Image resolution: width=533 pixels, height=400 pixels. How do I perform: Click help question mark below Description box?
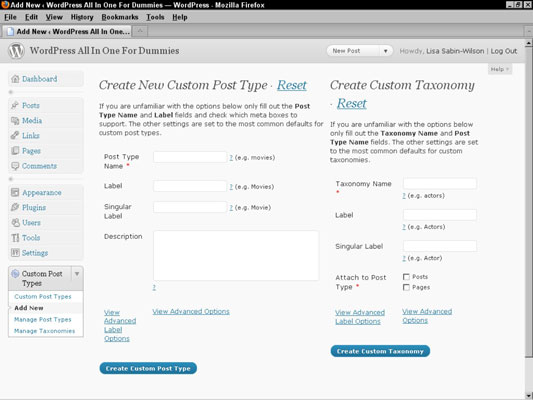click(154, 288)
